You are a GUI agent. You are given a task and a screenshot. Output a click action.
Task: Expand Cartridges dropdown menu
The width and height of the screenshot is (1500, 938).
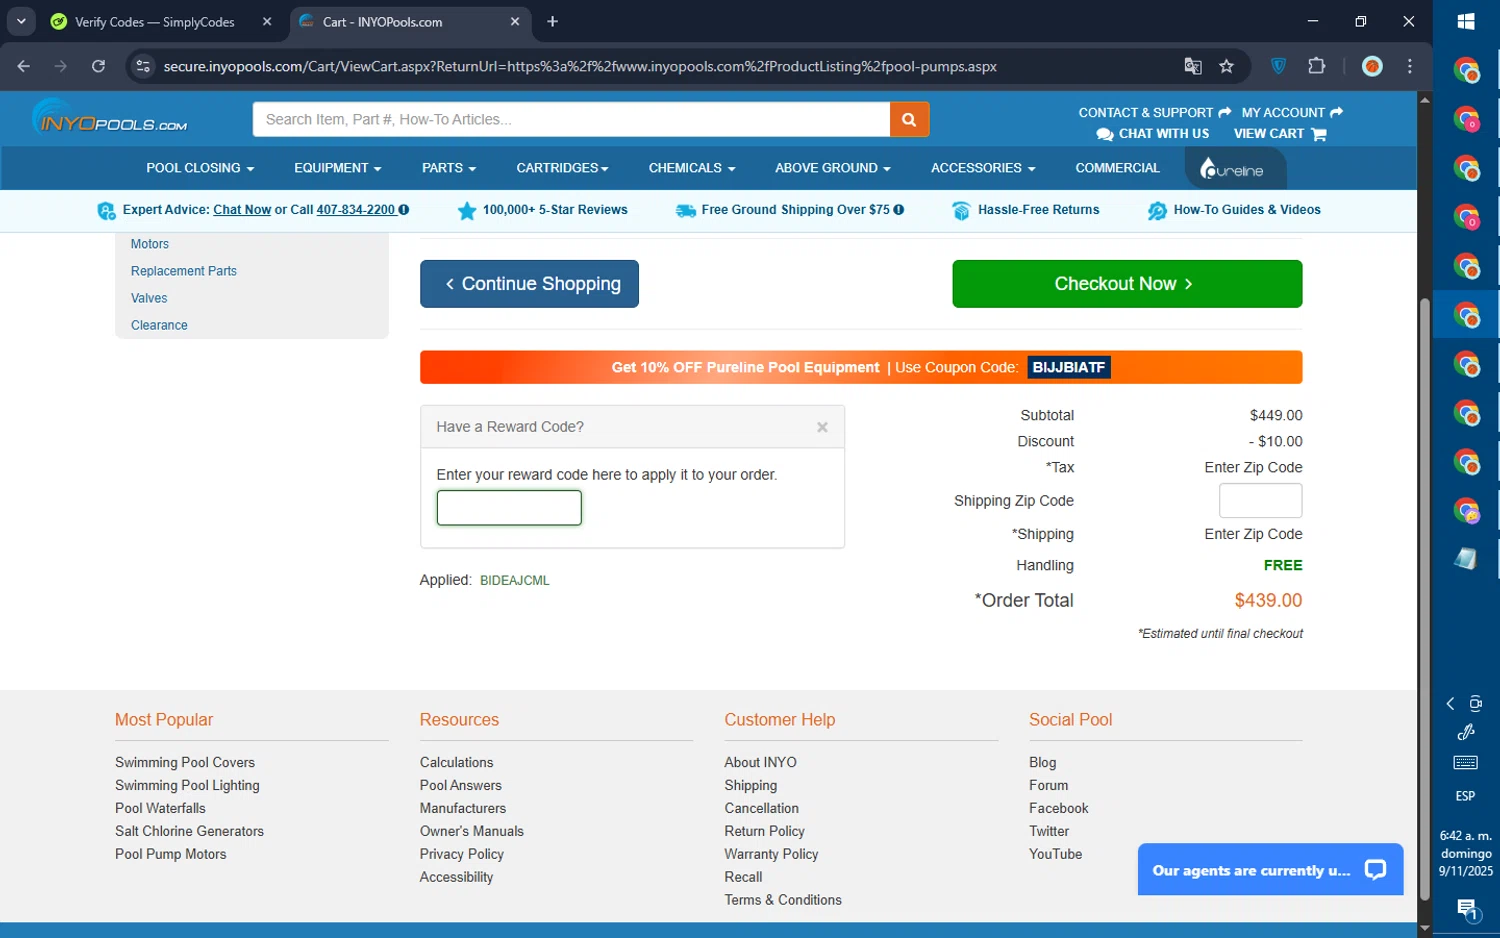coord(562,168)
